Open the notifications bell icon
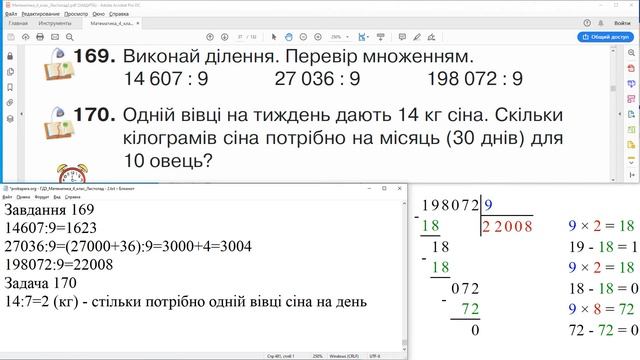Viewport: 640px width, 360px height. [601, 23]
